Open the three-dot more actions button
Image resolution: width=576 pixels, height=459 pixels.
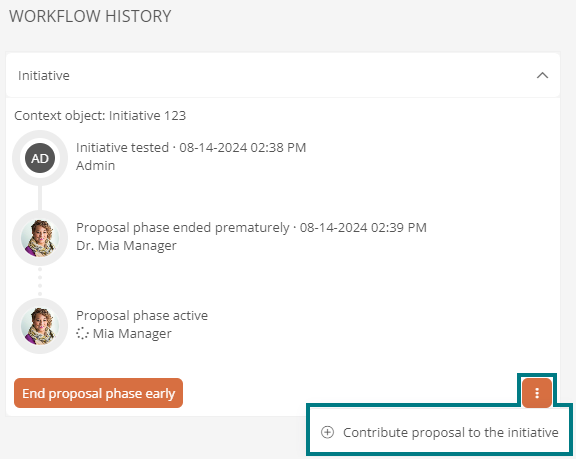tap(537, 393)
